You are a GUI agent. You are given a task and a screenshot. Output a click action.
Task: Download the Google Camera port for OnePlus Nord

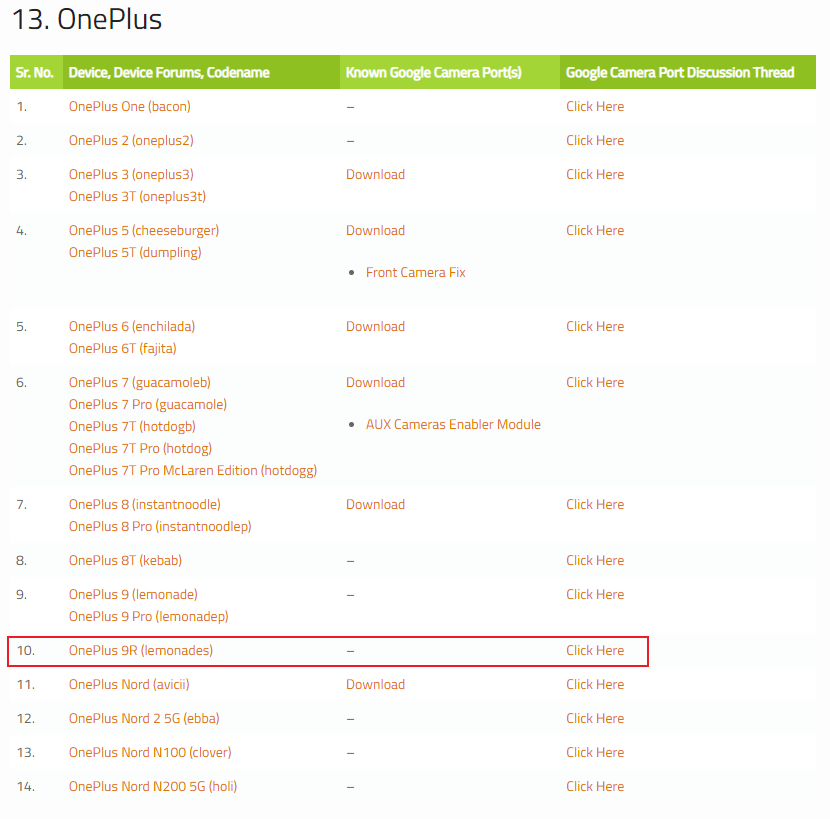(x=375, y=685)
